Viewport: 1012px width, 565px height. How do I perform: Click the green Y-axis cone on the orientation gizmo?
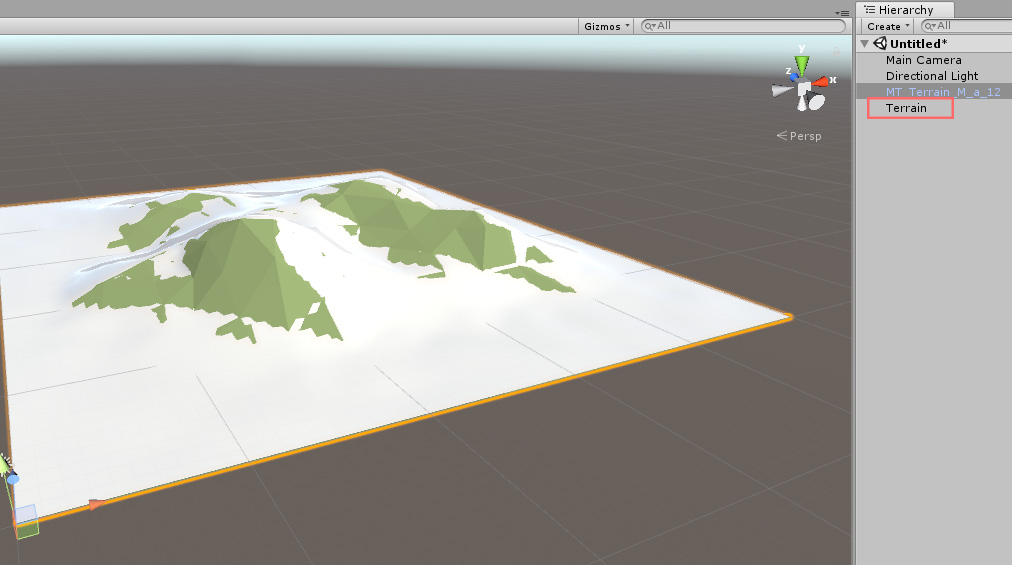(802, 65)
